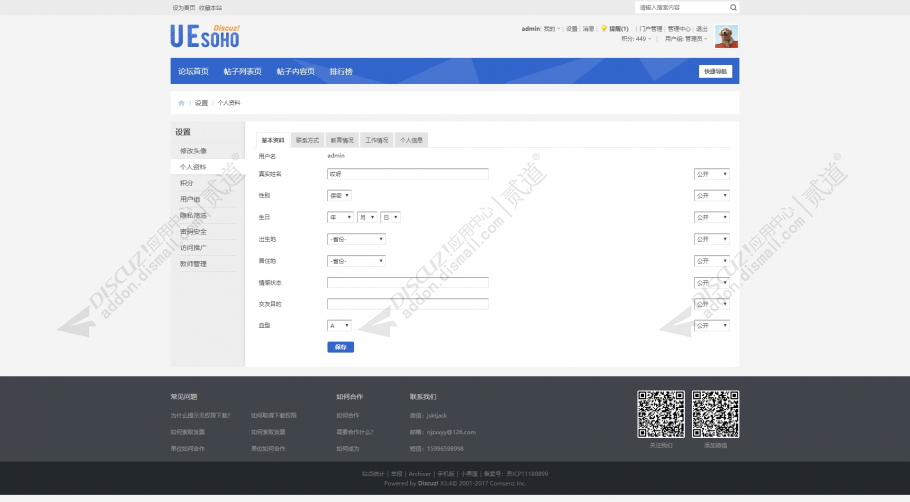Image resolution: width=910 pixels, height=502 pixels.
Task: Open the birthday 月 dropdown
Action: [367, 217]
